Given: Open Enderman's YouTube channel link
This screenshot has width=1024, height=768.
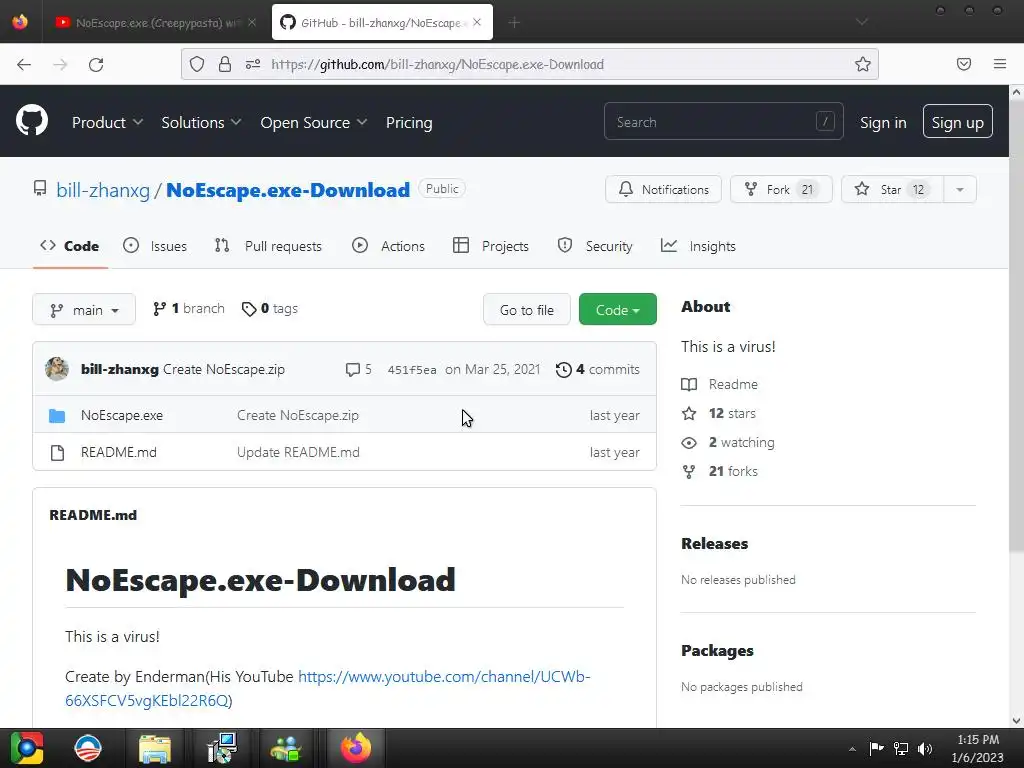Looking at the screenshot, I should [x=328, y=688].
